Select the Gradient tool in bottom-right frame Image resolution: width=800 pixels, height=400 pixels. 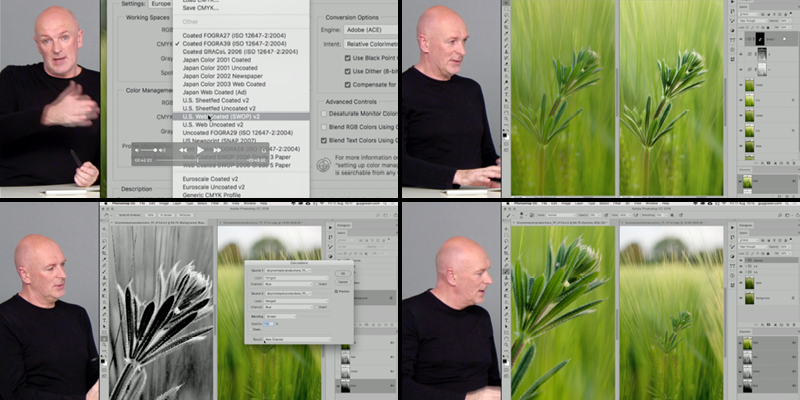coord(506,296)
